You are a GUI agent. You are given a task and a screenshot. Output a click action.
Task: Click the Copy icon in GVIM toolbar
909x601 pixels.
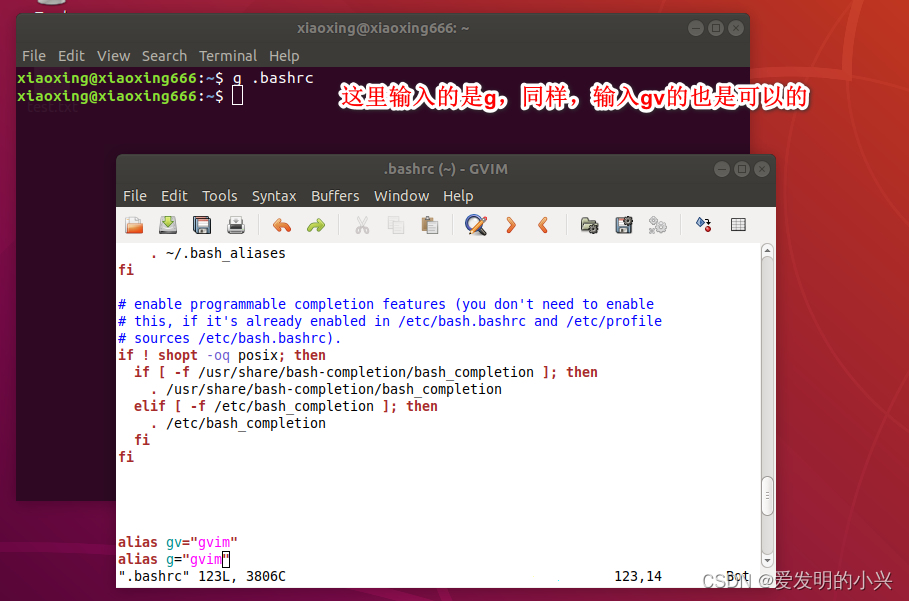396,225
